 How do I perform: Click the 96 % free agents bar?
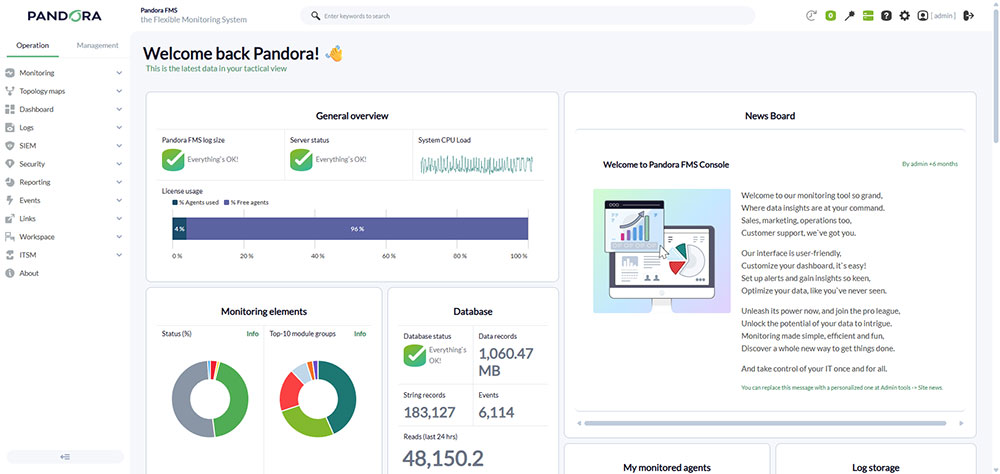pos(357,228)
